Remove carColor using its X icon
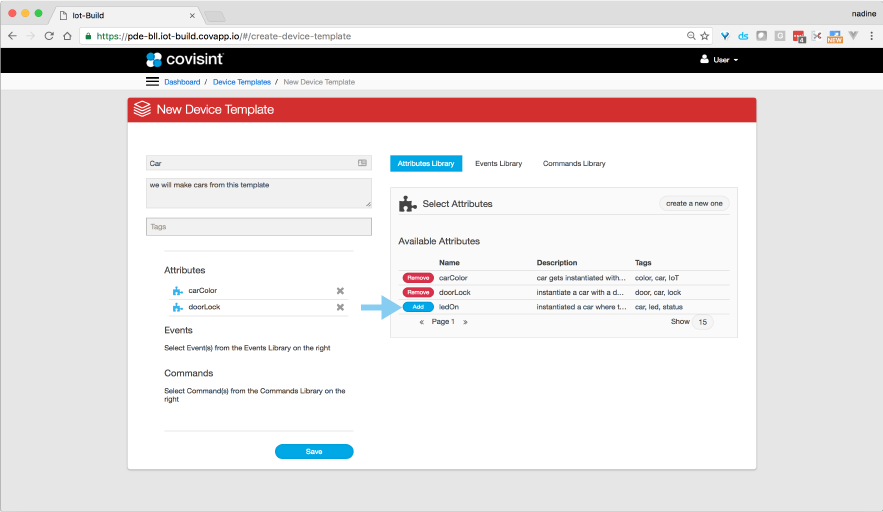 point(340,291)
